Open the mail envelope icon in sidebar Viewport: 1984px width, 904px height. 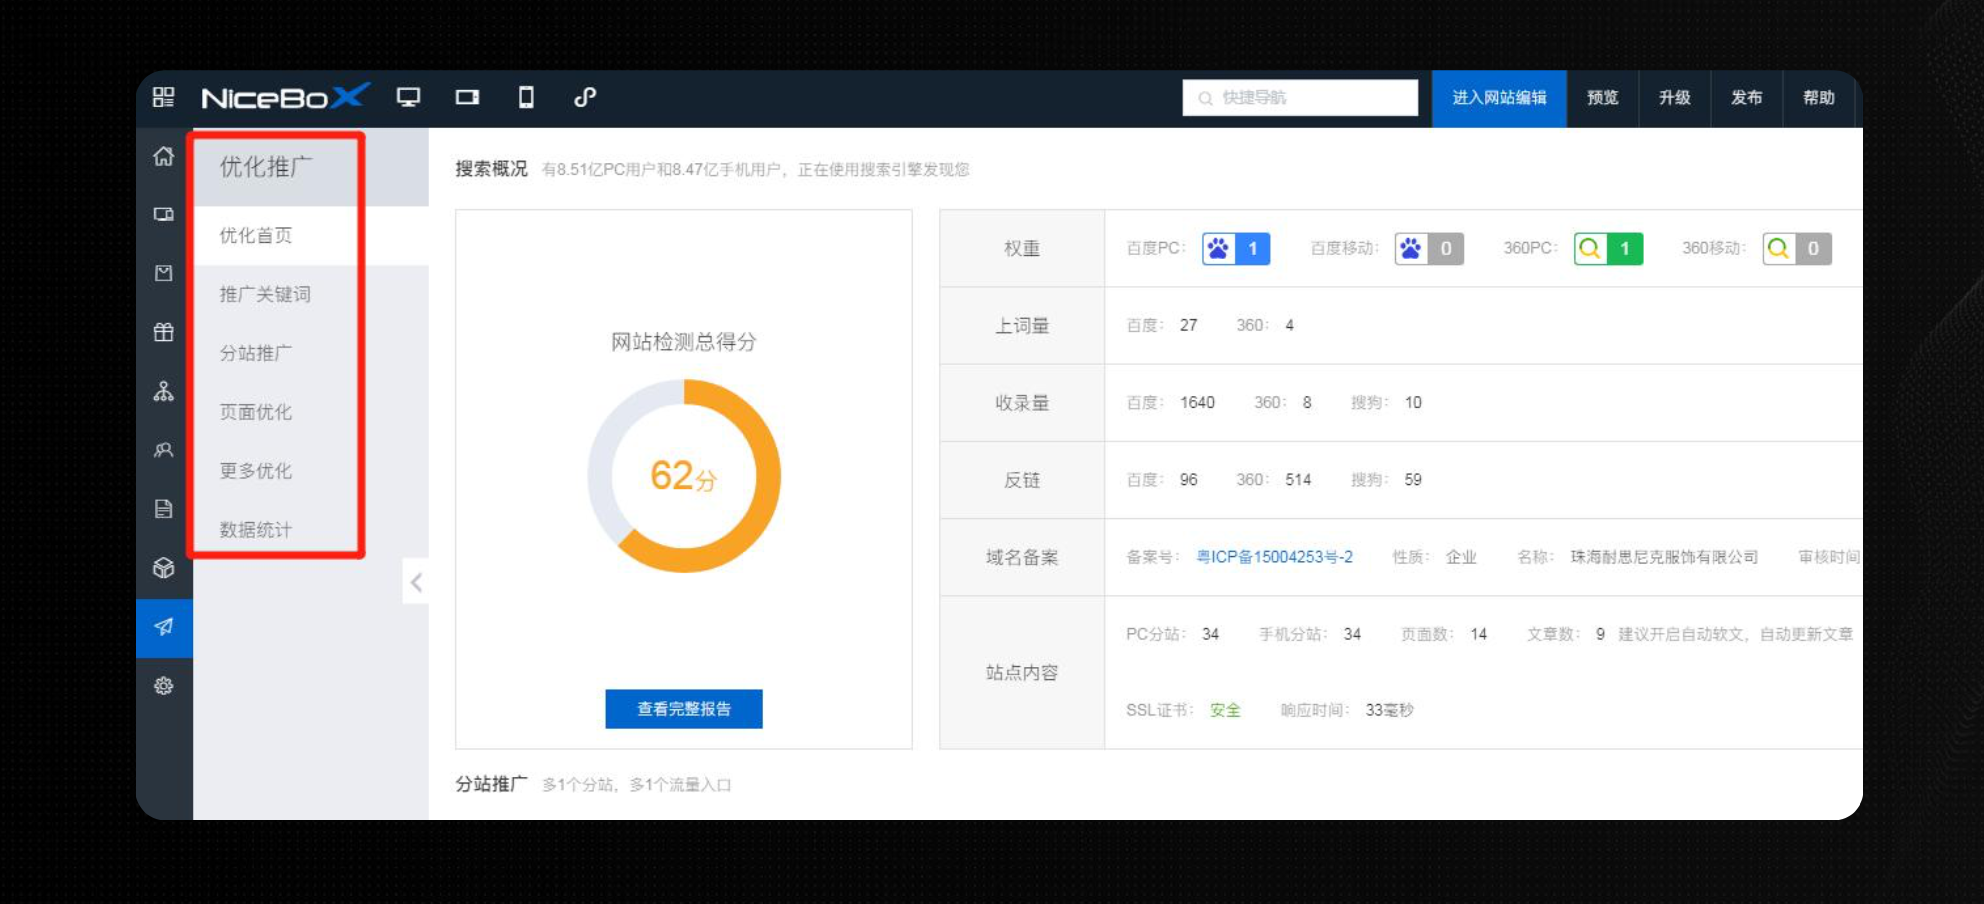[164, 273]
